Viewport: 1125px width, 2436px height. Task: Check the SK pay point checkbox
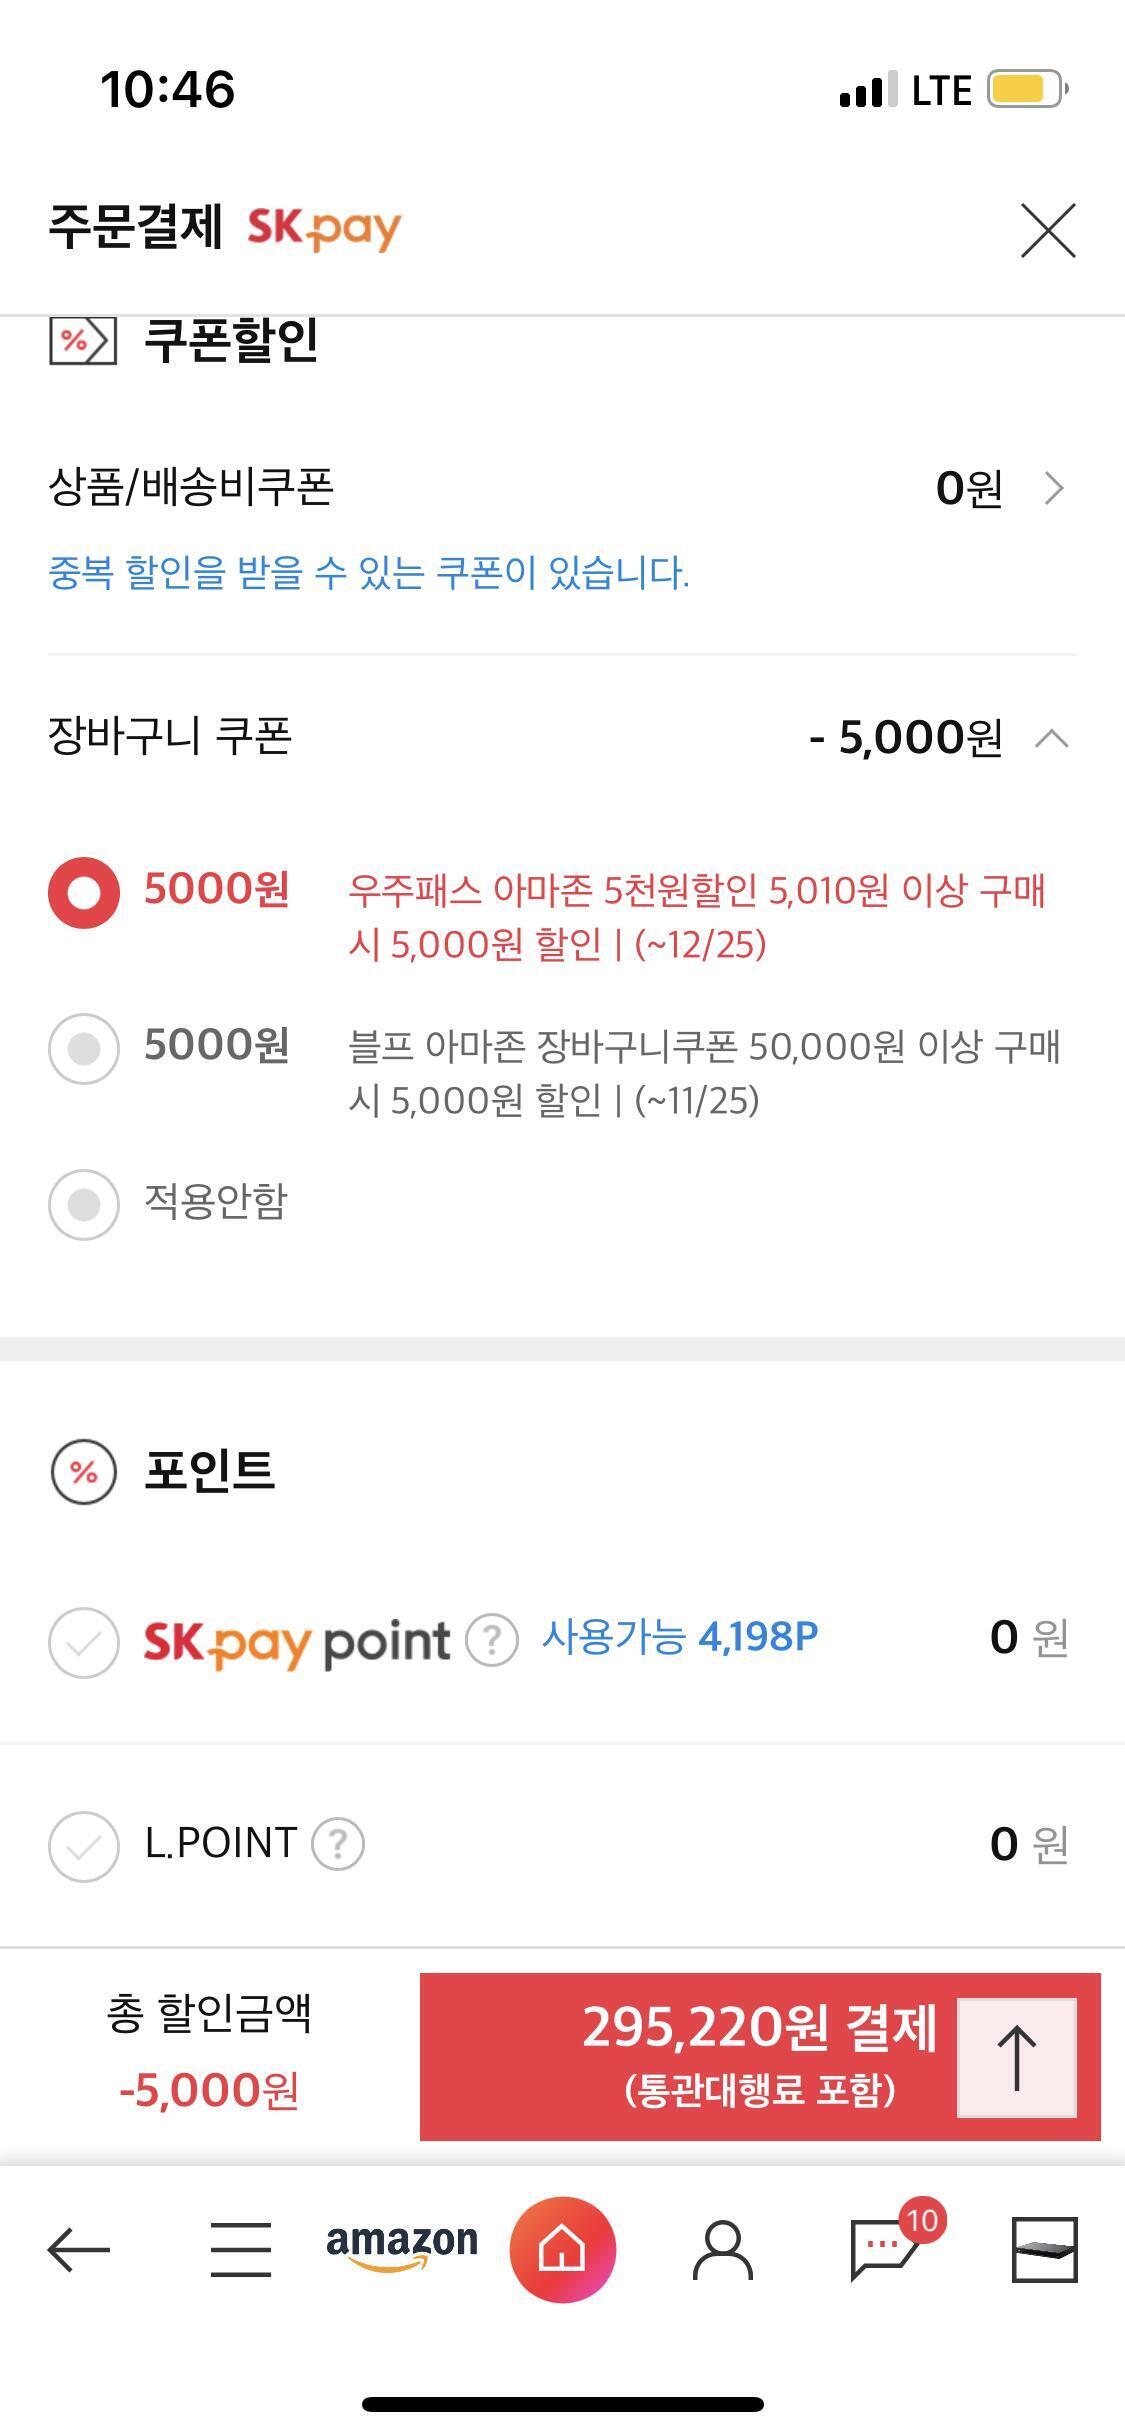[x=84, y=1643]
